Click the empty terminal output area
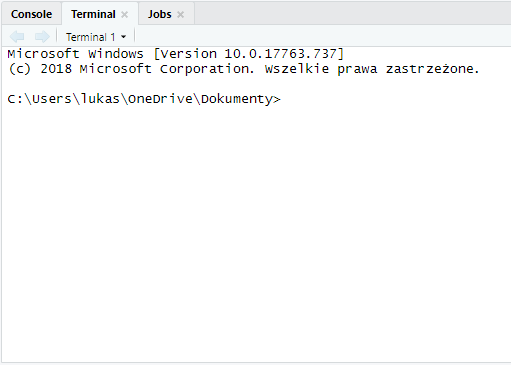This screenshot has height=365, width=511. (256, 233)
